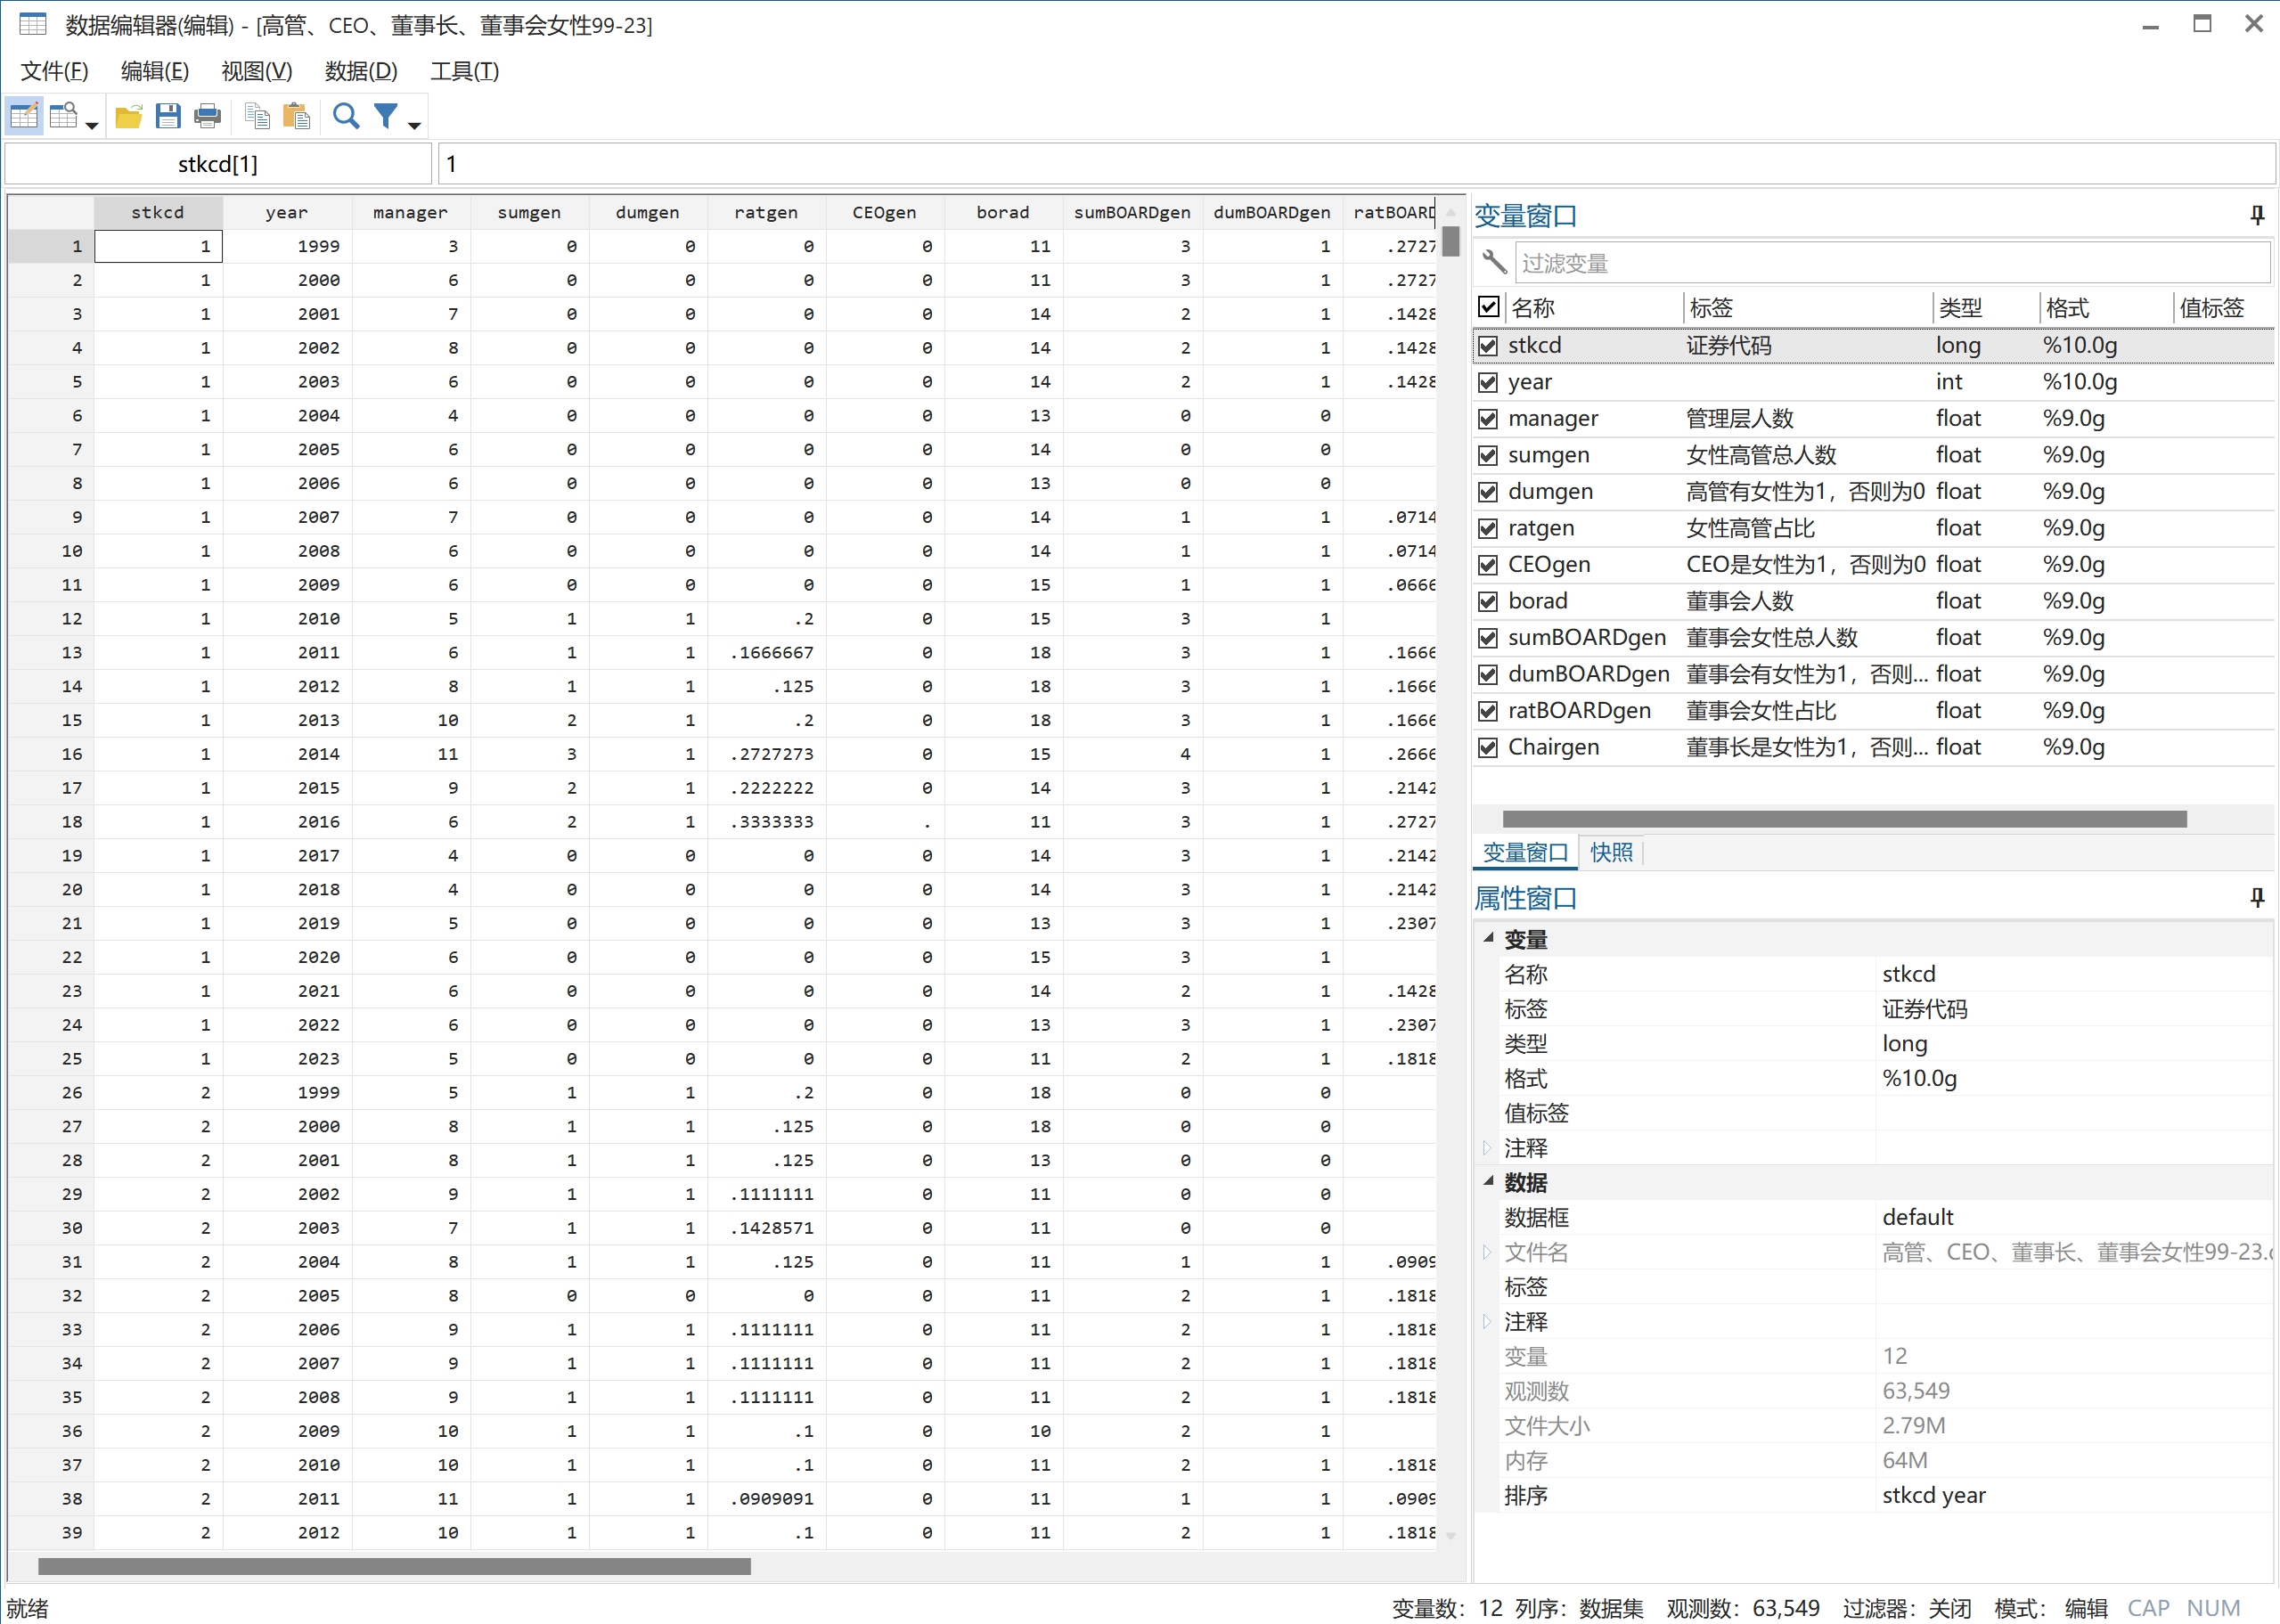This screenshot has height=1624, width=2280.
Task: Click the open file folder icon
Action: coord(128,117)
